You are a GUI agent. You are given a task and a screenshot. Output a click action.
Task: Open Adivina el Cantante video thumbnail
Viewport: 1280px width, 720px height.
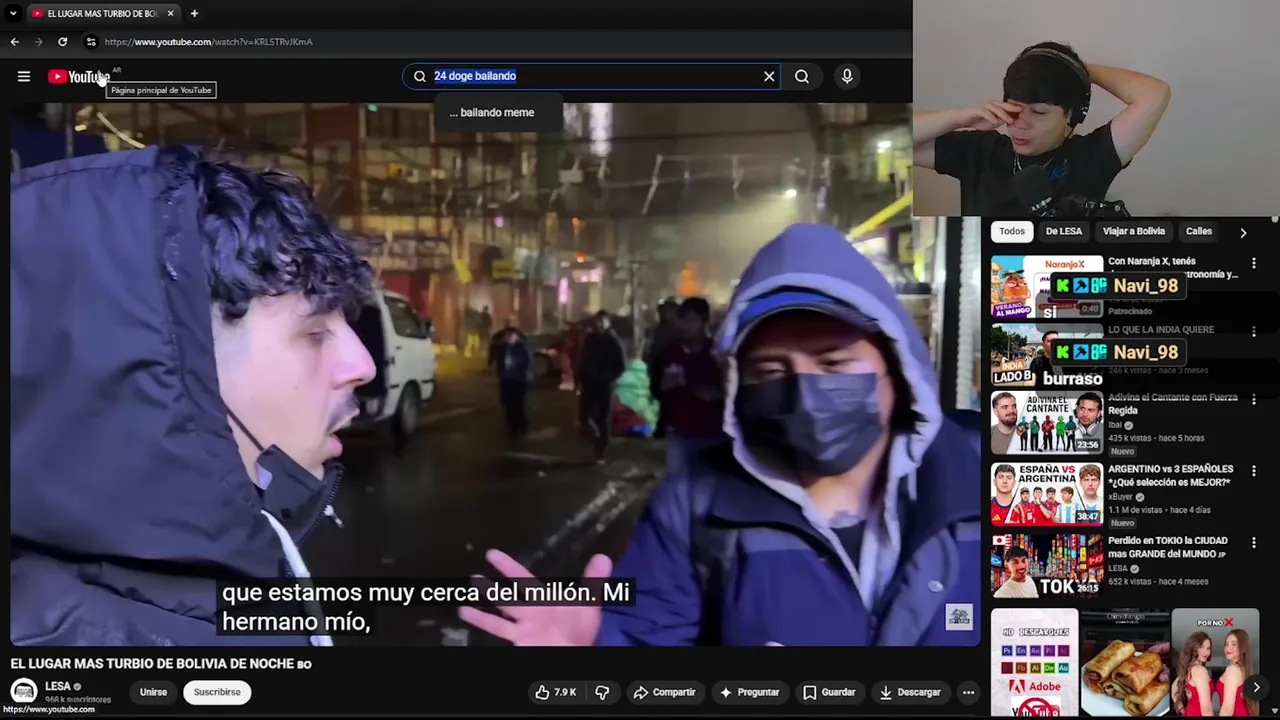[1047, 423]
